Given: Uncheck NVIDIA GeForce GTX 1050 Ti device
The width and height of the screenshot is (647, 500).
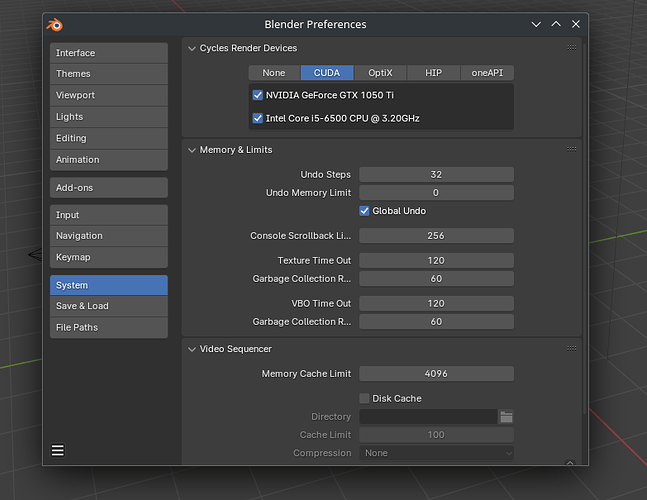Looking at the screenshot, I should pyautogui.click(x=257, y=95).
